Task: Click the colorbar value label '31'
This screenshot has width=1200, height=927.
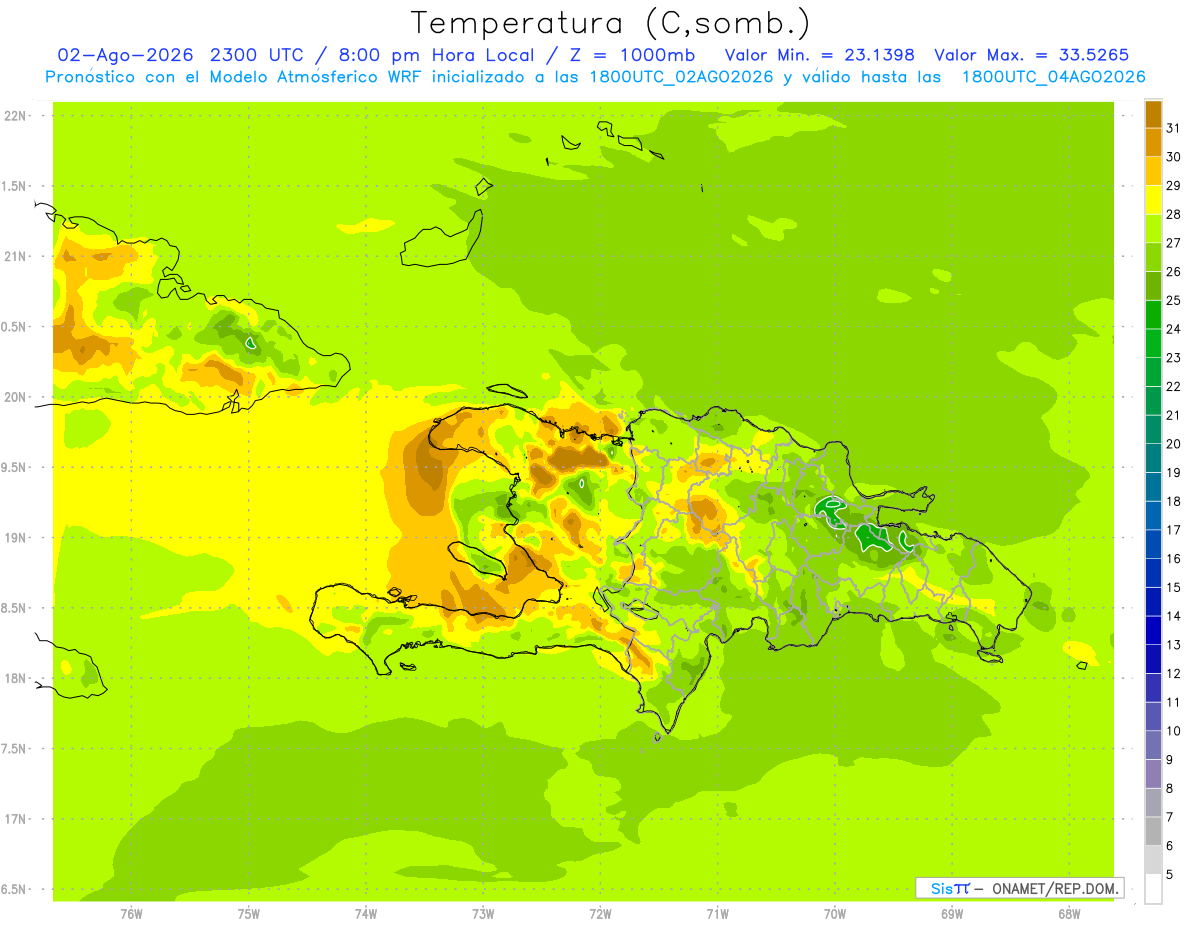Action: point(1174,129)
